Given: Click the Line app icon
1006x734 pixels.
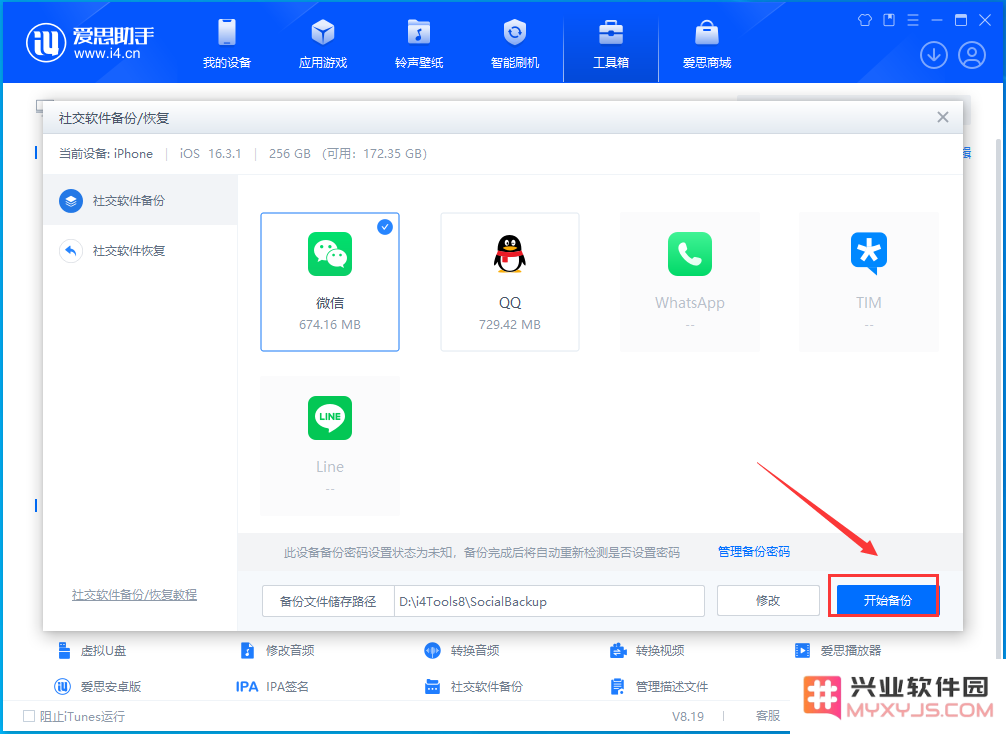Looking at the screenshot, I should tap(330, 418).
